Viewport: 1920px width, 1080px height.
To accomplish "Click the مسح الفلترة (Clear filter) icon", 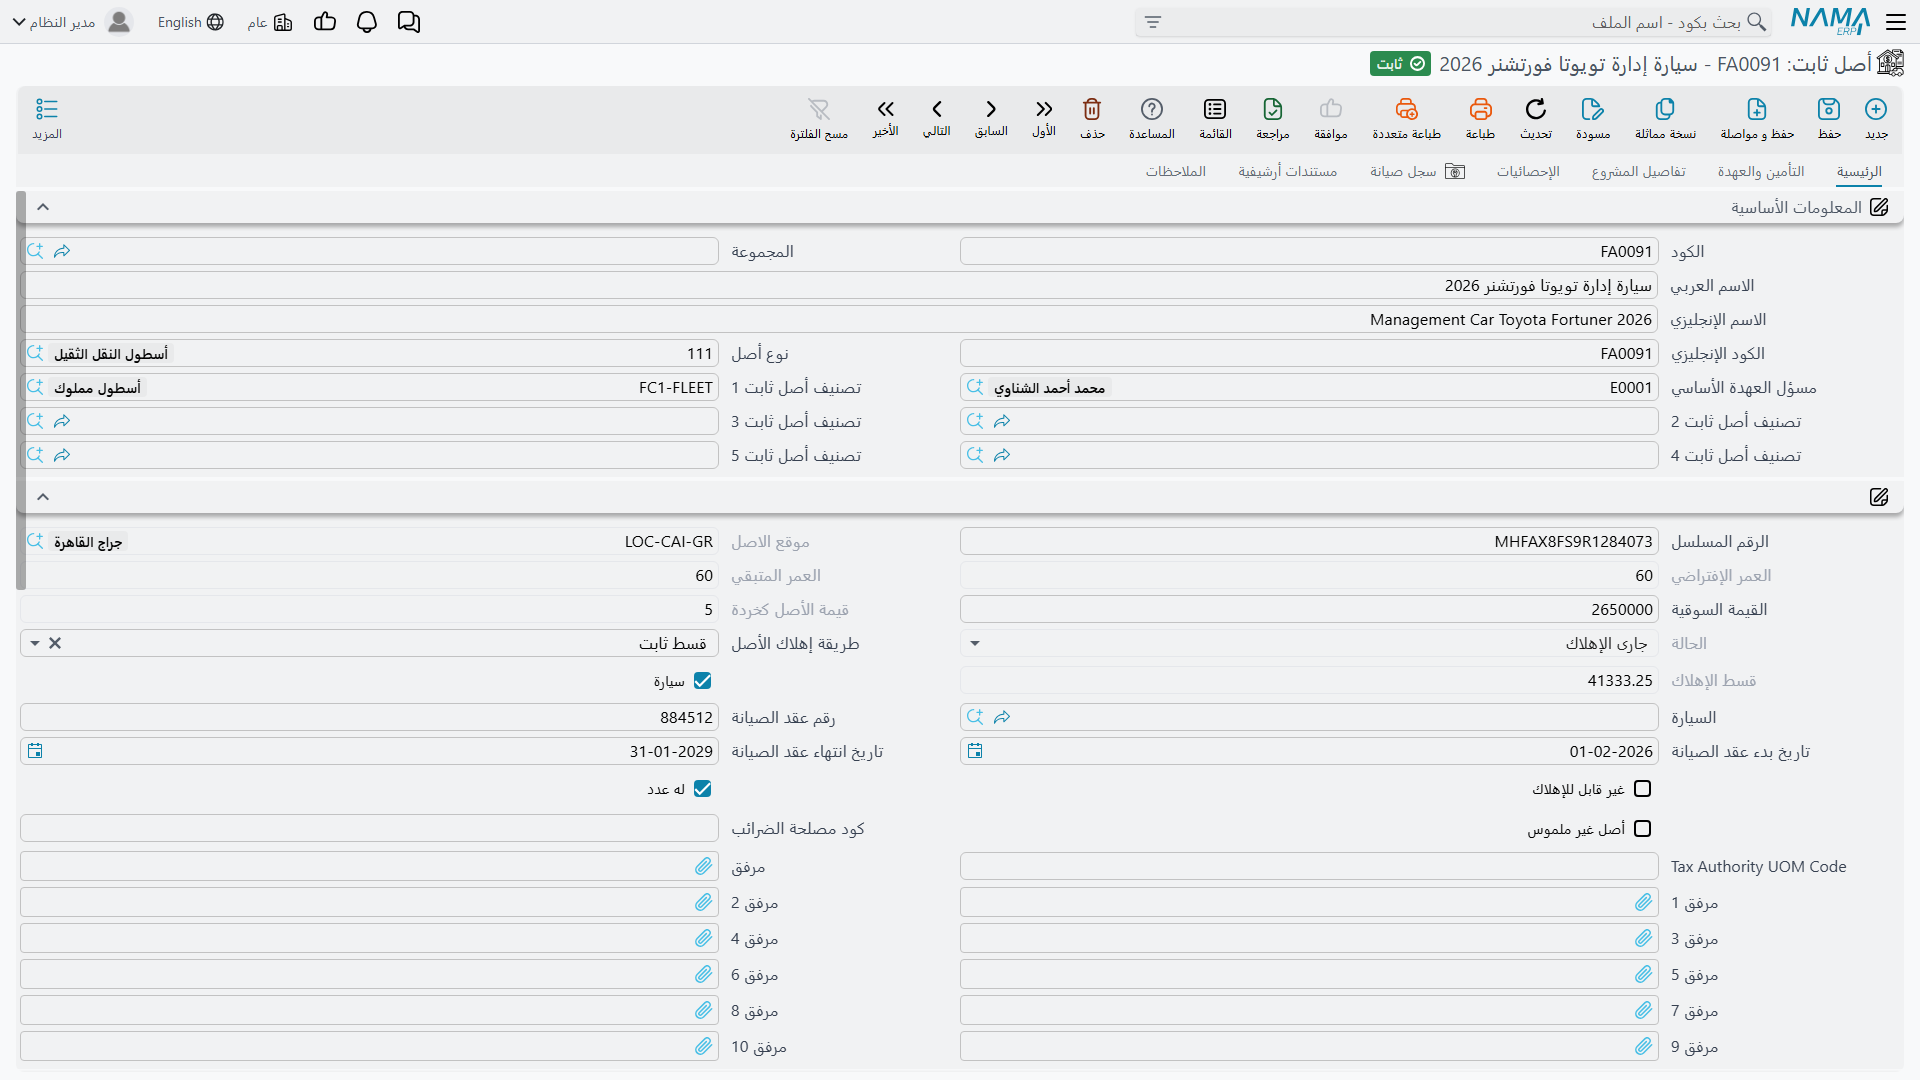I will [819, 109].
